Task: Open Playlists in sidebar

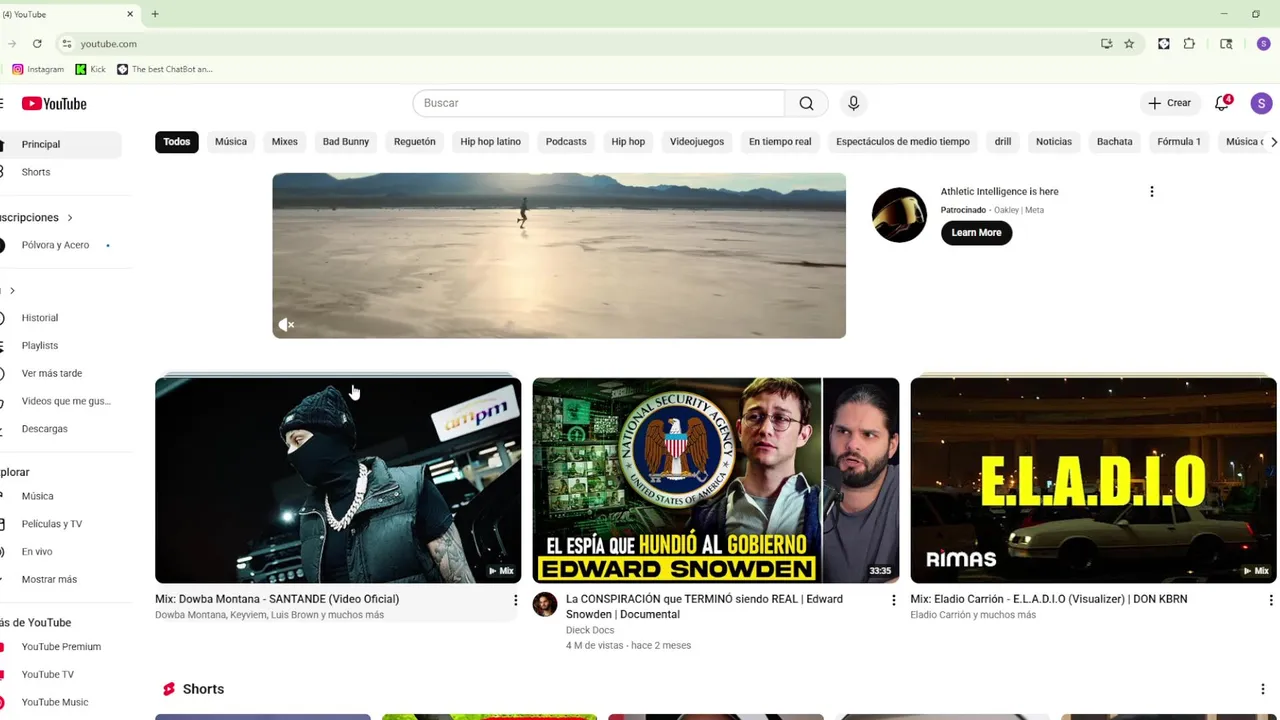Action: point(60,346)
